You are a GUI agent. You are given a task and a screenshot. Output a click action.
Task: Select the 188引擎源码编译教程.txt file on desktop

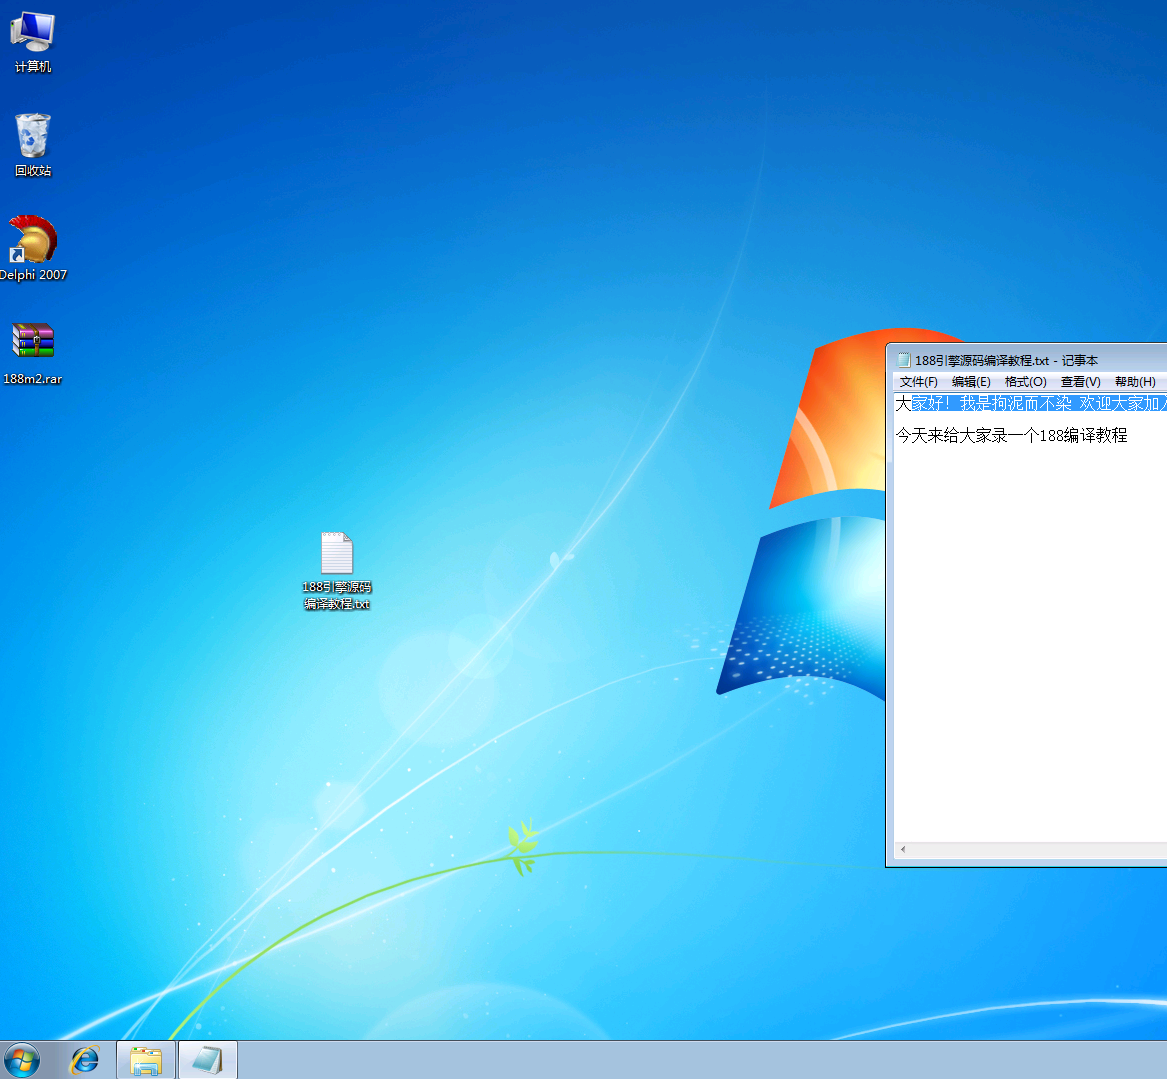click(336, 571)
